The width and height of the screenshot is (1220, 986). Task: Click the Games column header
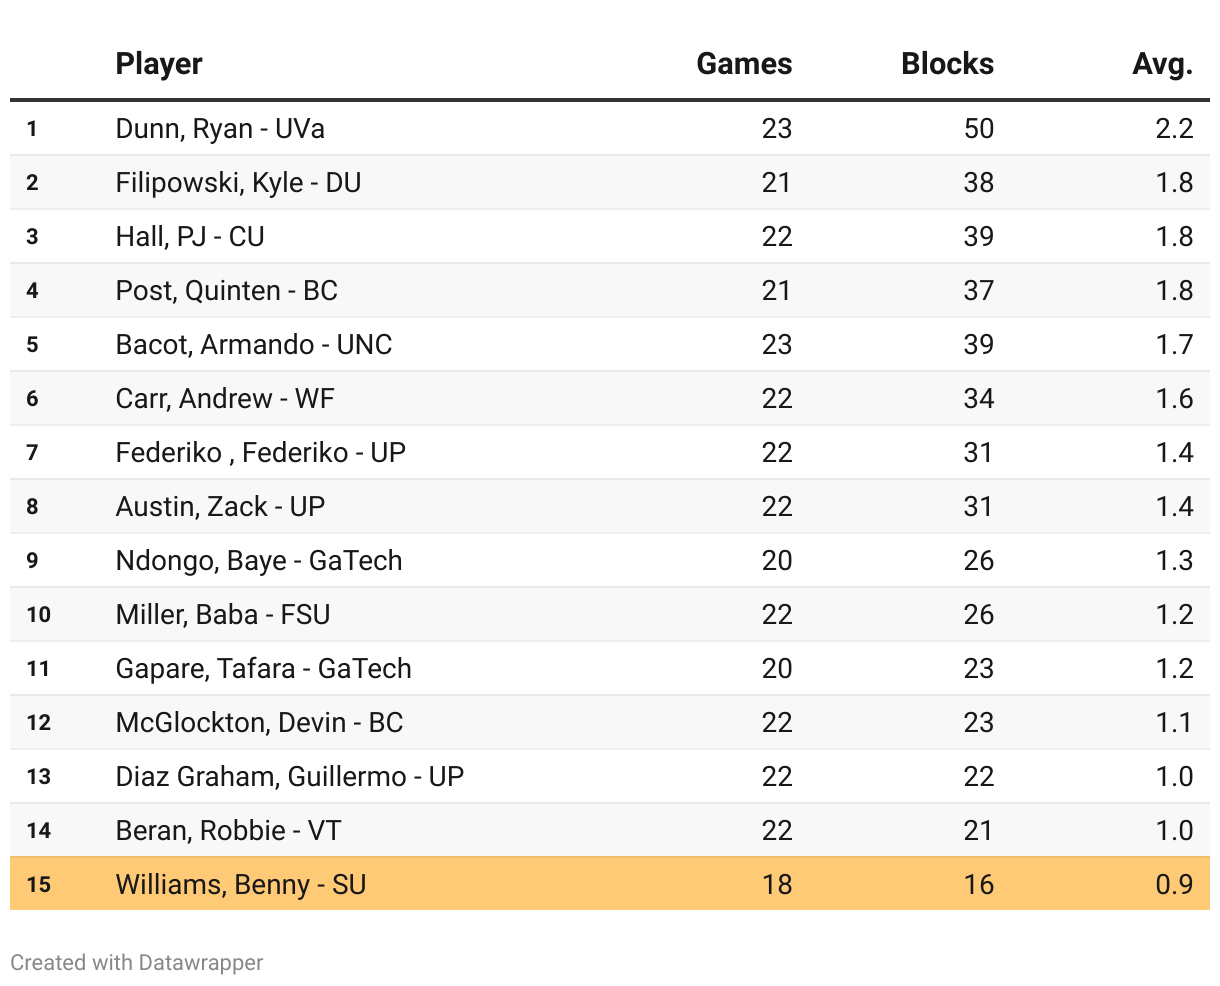[744, 64]
